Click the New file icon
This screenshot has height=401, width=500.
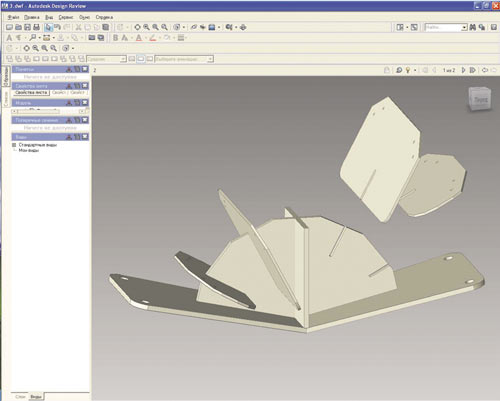pos(10,27)
